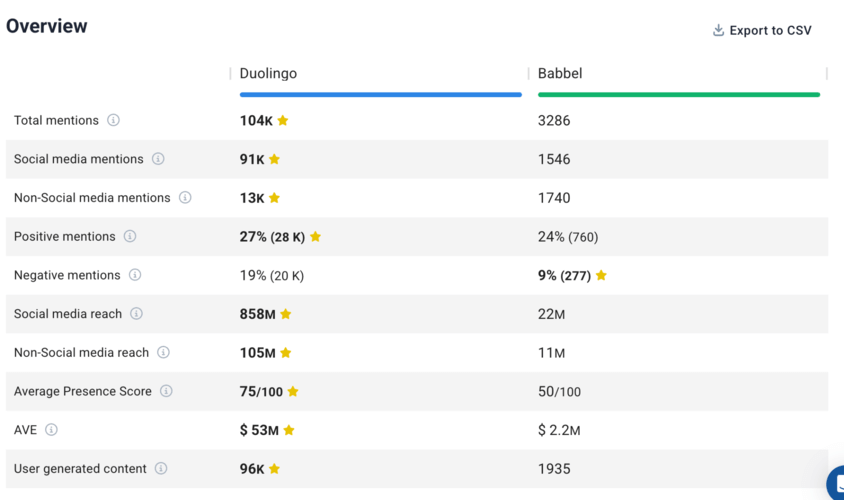Viewport: 844px width, 500px height.
Task: Click the info icon beside Positive mentions
Action: (130, 236)
